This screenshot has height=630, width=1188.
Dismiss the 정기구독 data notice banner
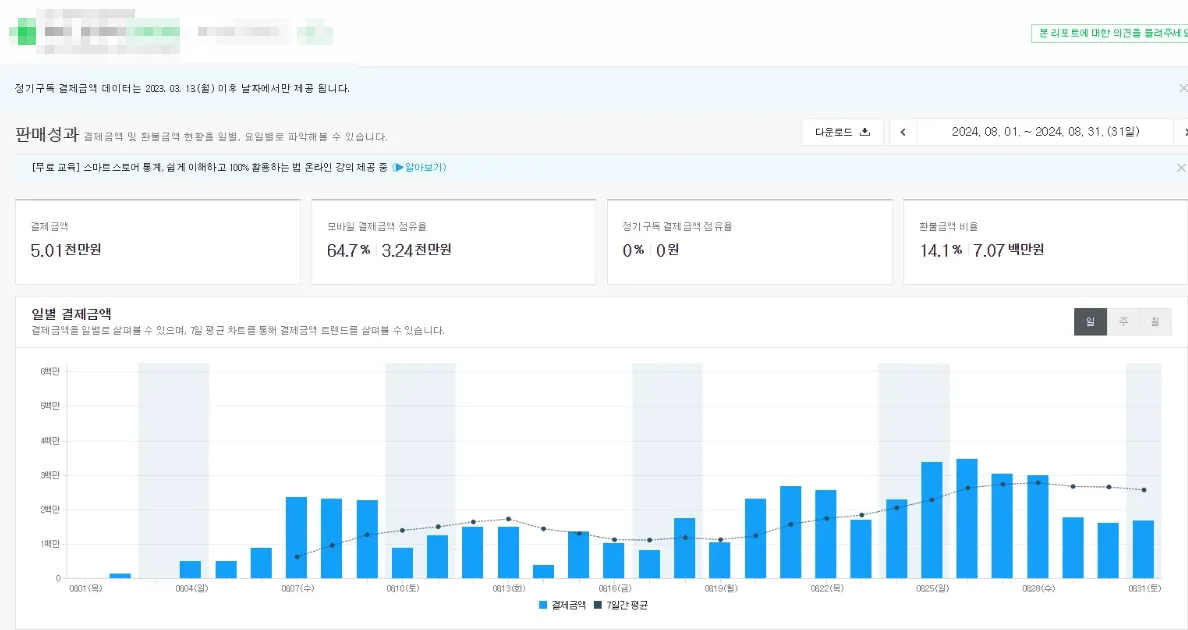click(x=1182, y=88)
